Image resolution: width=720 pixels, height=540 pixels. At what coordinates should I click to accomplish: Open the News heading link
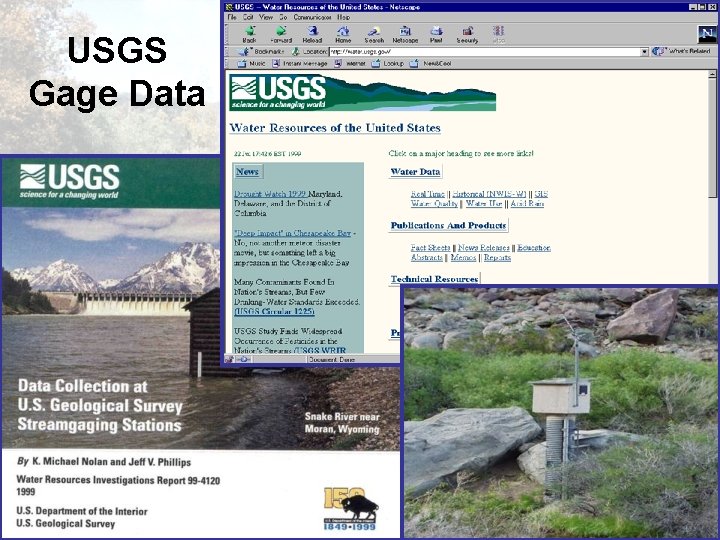click(247, 171)
